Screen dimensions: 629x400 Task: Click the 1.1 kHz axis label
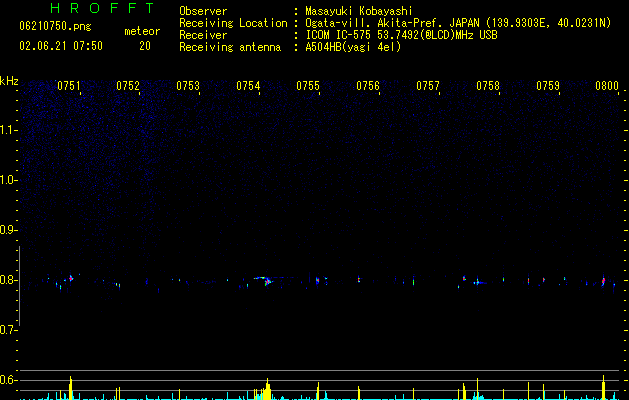(8, 130)
